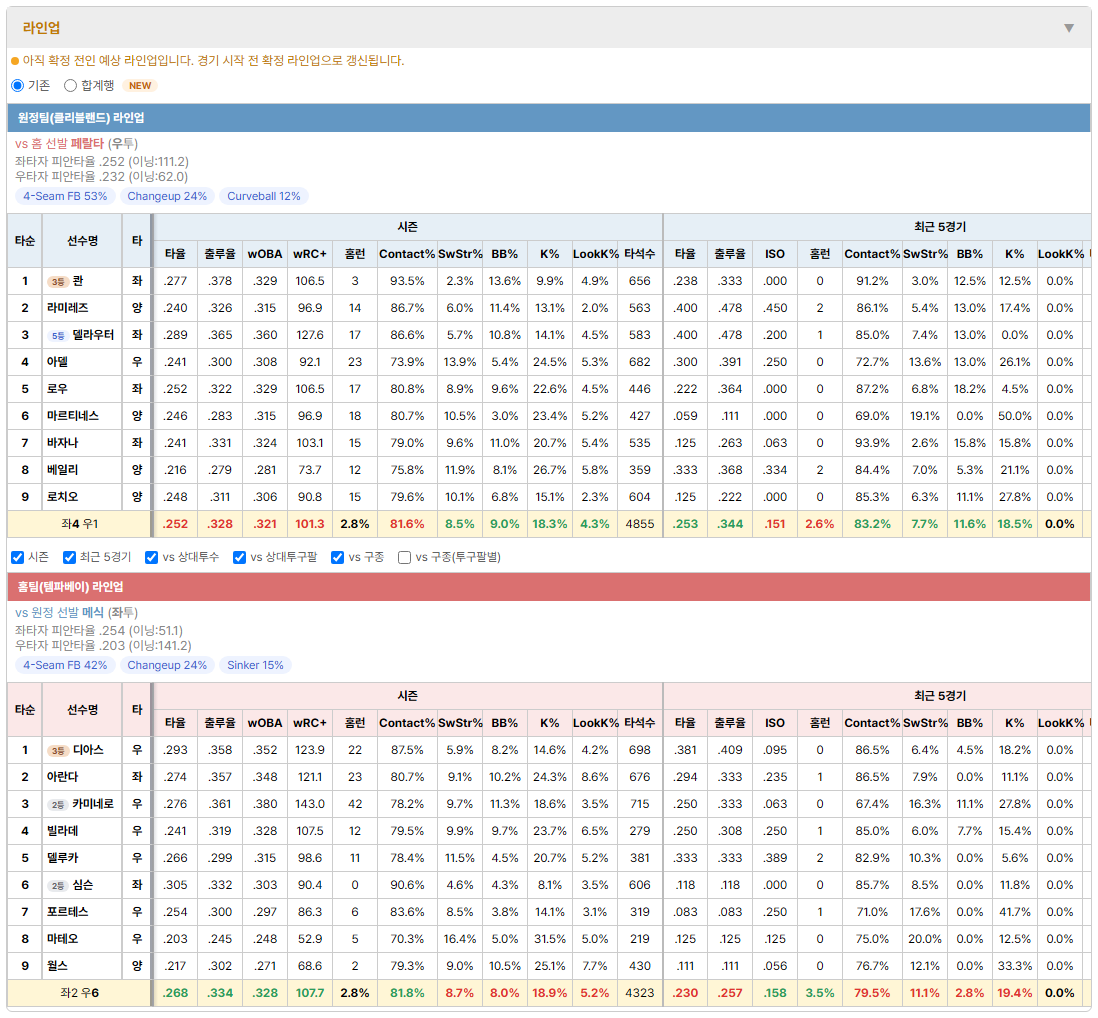Screen dimensions: 1098x1018
Task: Click player name 포르테스
Action: tap(68, 912)
